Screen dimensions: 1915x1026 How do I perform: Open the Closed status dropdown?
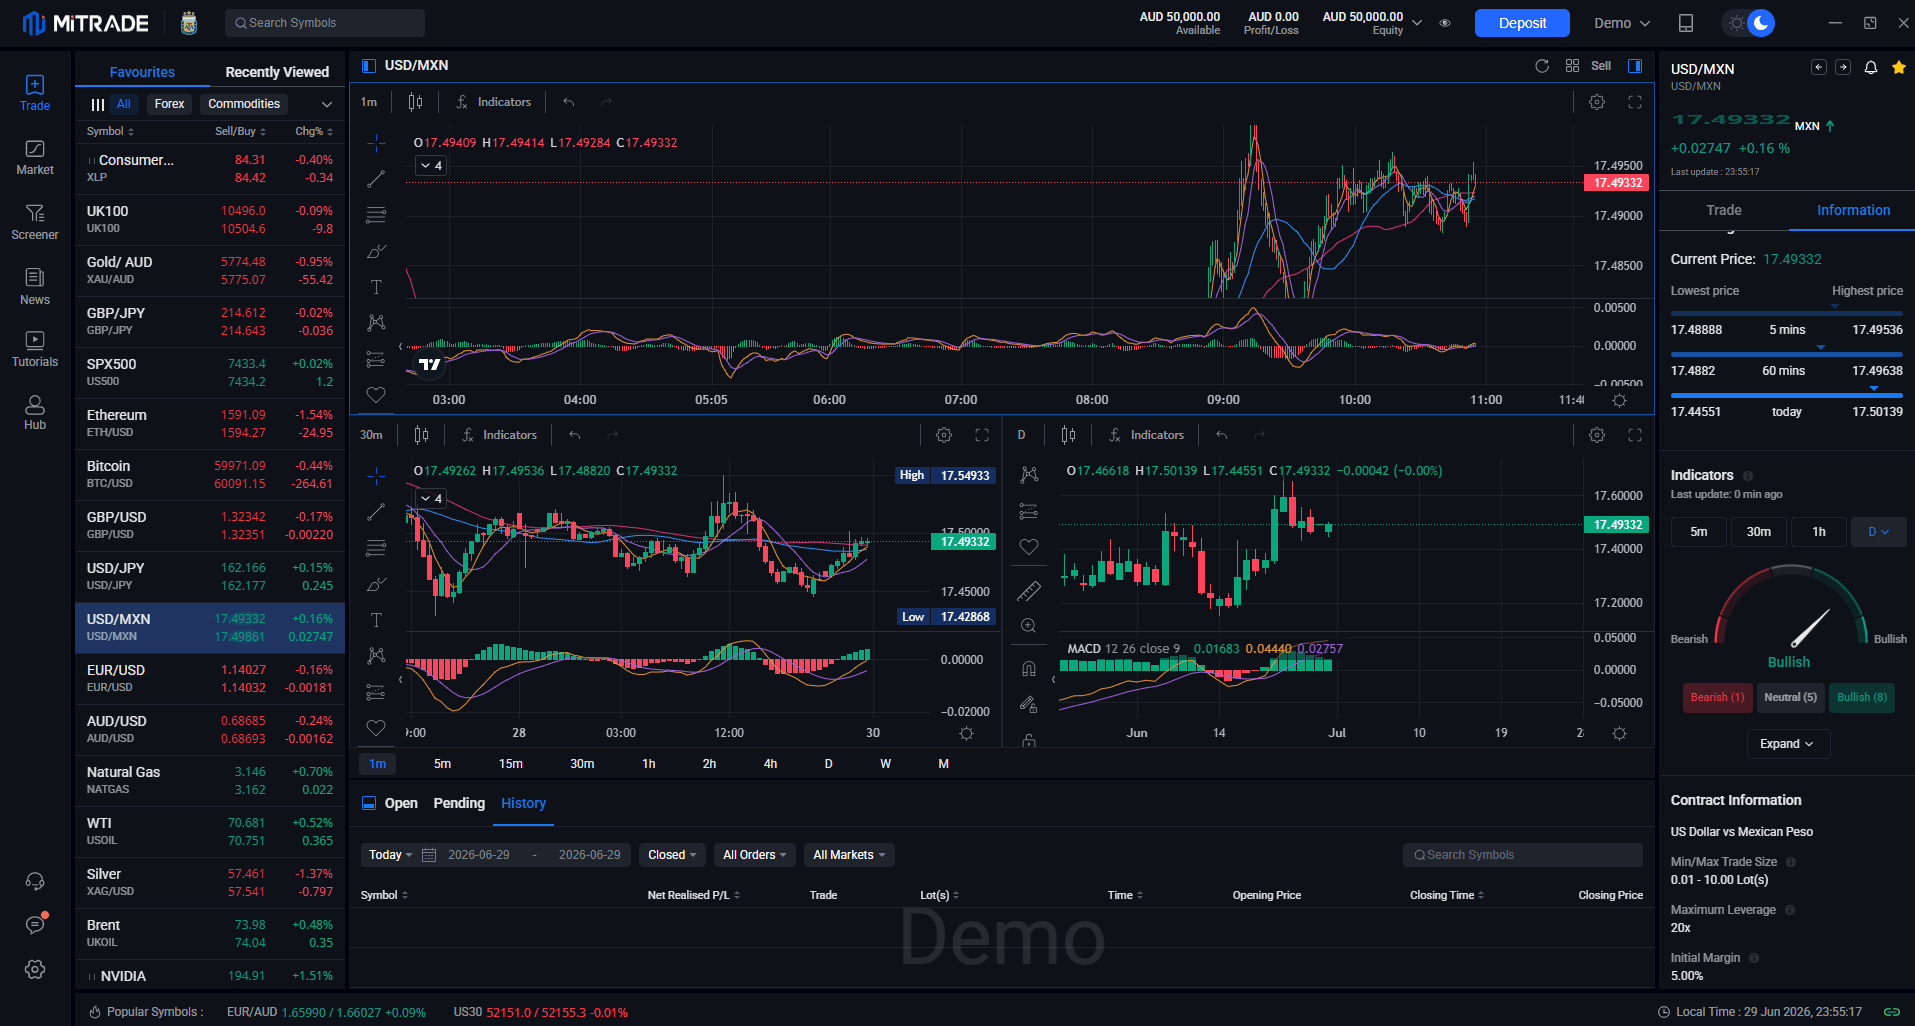[x=672, y=855]
